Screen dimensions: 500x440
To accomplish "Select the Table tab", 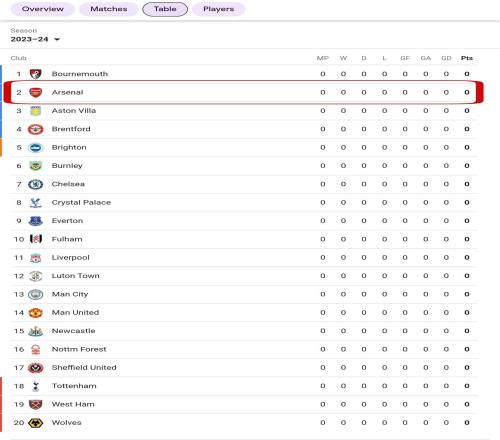I will click(165, 9).
